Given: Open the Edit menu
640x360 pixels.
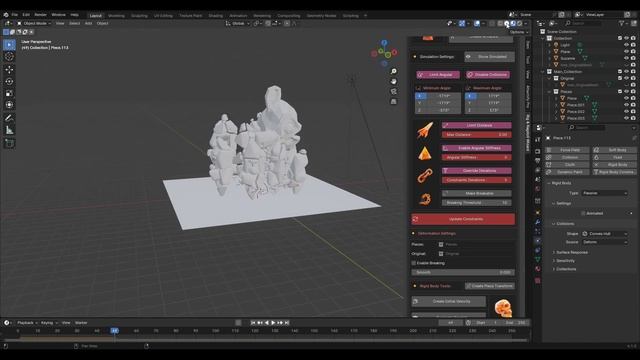Looking at the screenshot, I should (26, 15).
